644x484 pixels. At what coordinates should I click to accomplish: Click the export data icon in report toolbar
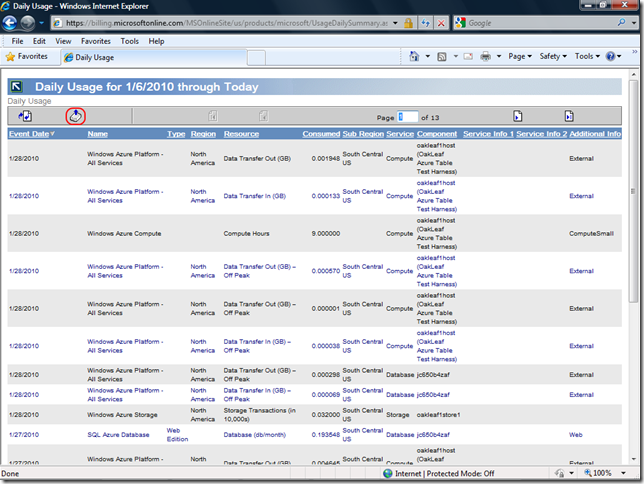(76, 116)
